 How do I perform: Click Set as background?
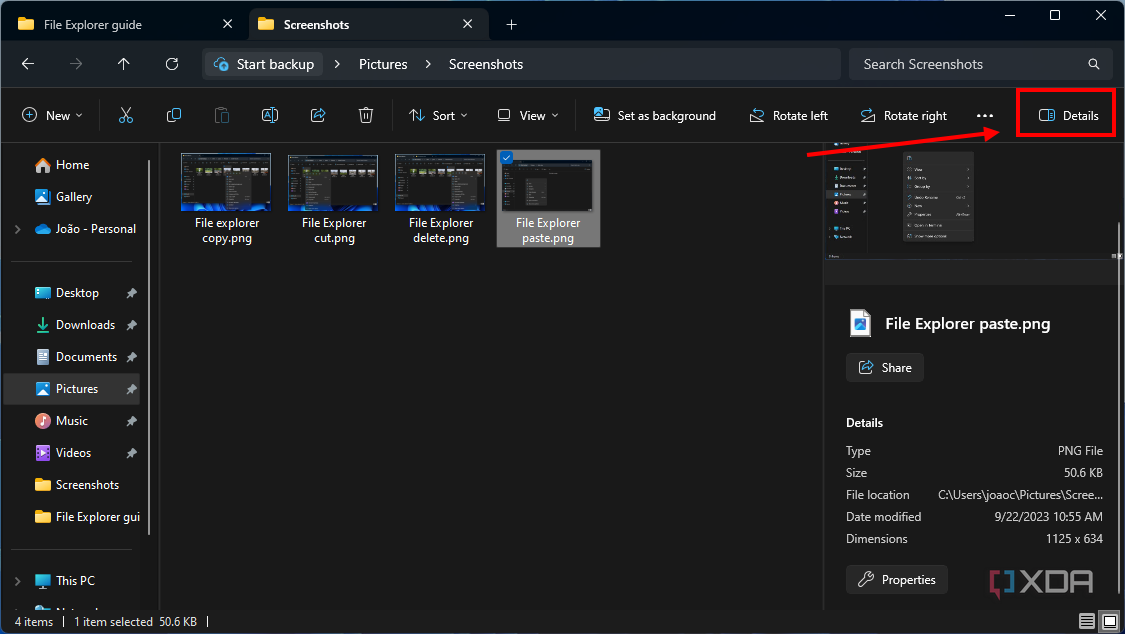click(654, 115)
